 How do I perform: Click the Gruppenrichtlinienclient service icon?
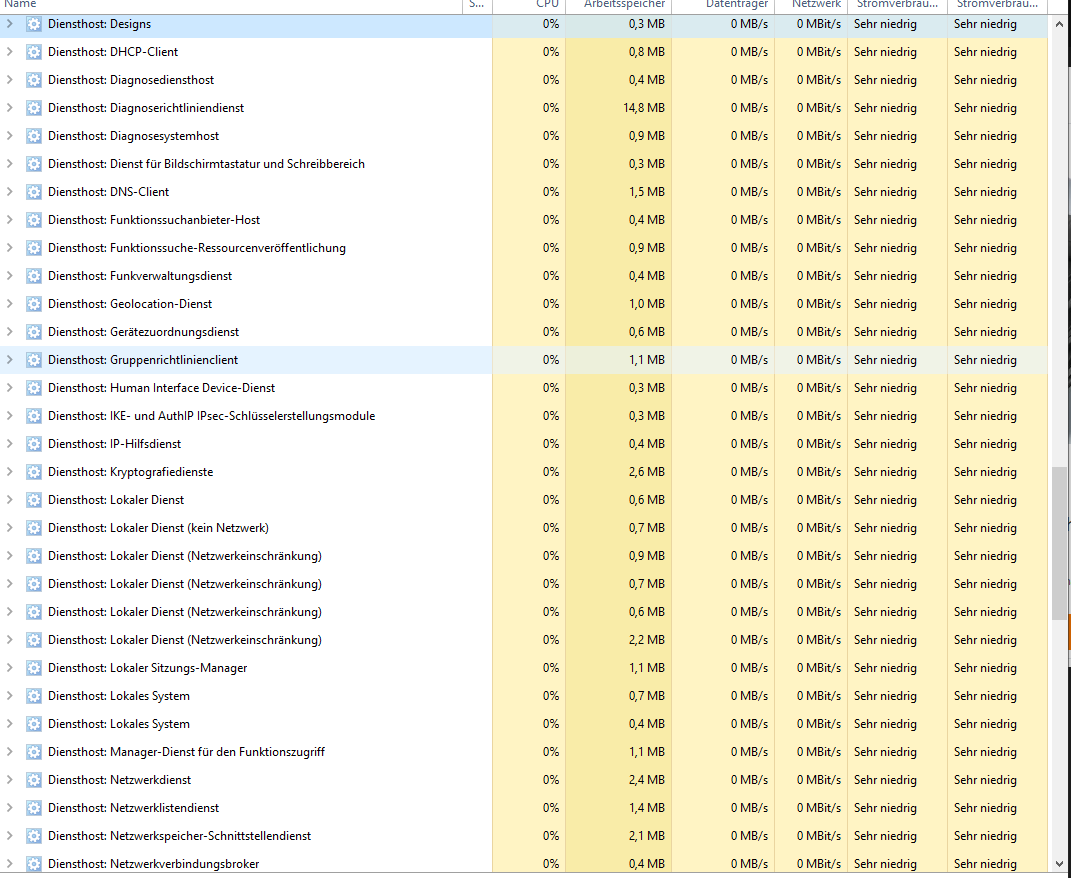click(33, 360)
